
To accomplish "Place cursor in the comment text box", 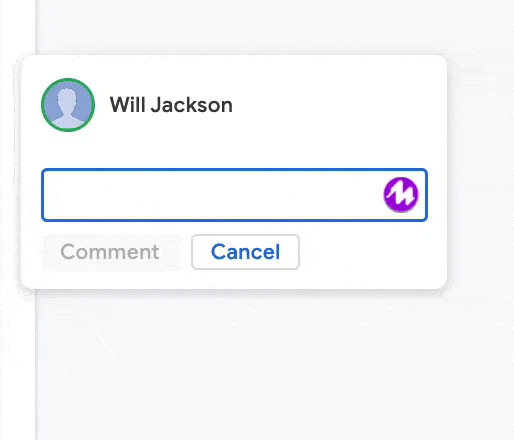I will click(x=213, y=195).
